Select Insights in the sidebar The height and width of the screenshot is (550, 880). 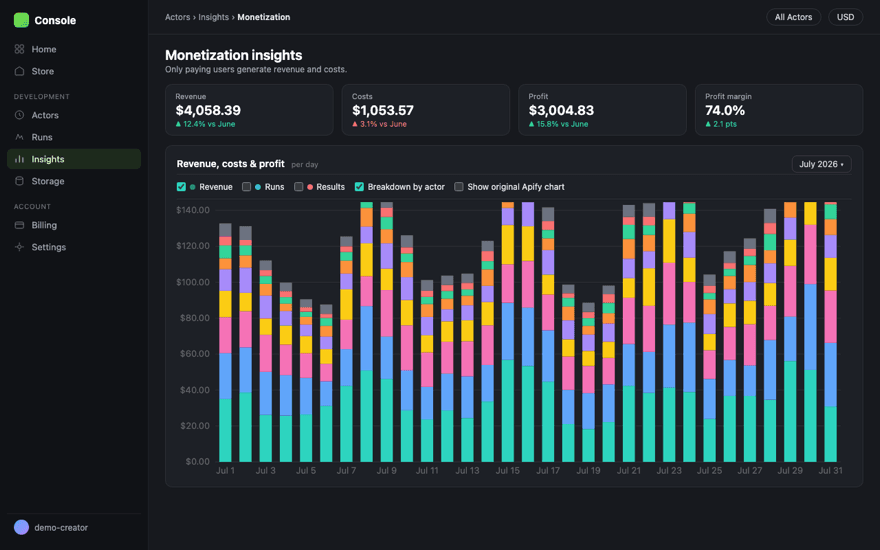click(x=74, y=159)
